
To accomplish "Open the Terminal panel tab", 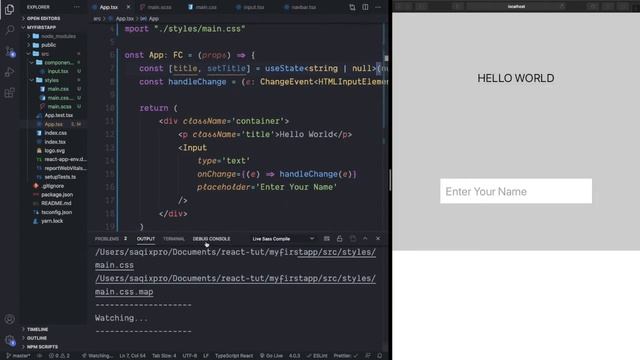I will [x=174, y=239].
